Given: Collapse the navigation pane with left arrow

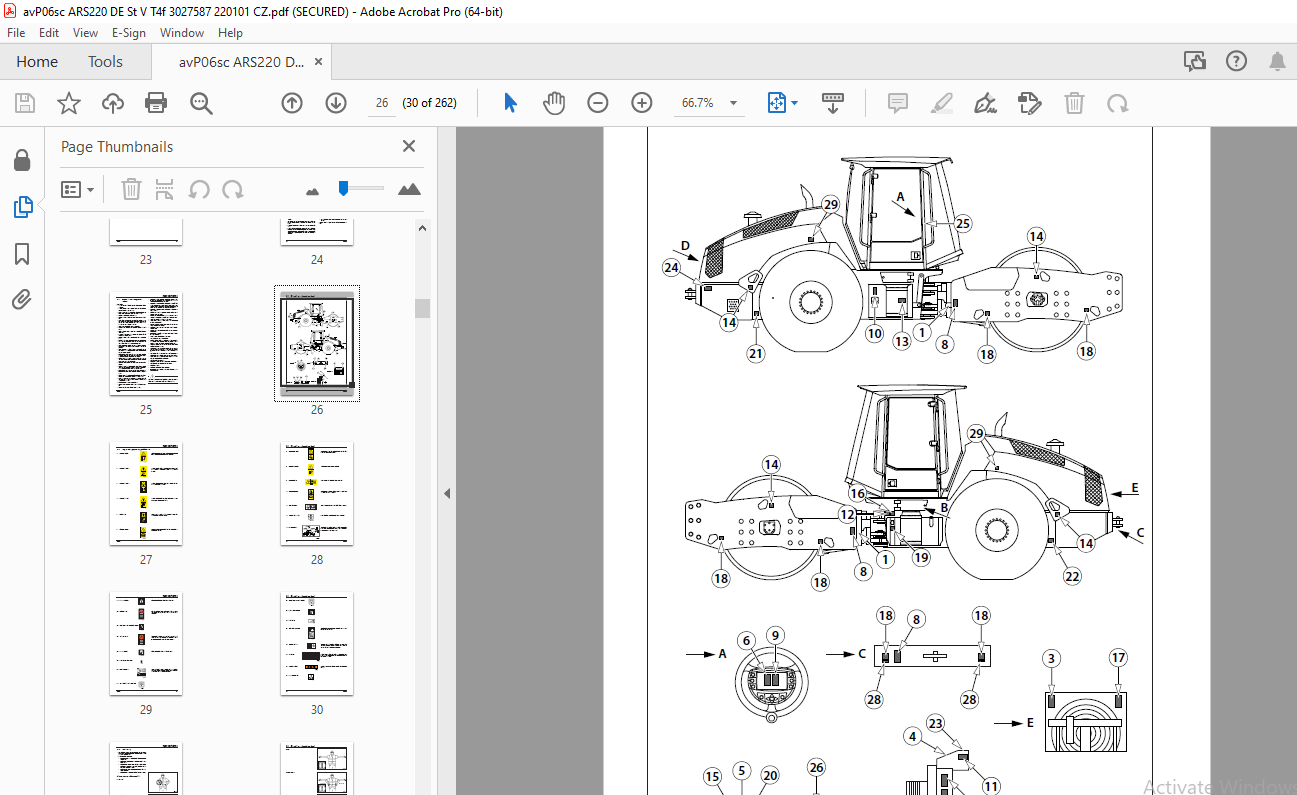Looking at the screenshot, I should coord(447,494).
